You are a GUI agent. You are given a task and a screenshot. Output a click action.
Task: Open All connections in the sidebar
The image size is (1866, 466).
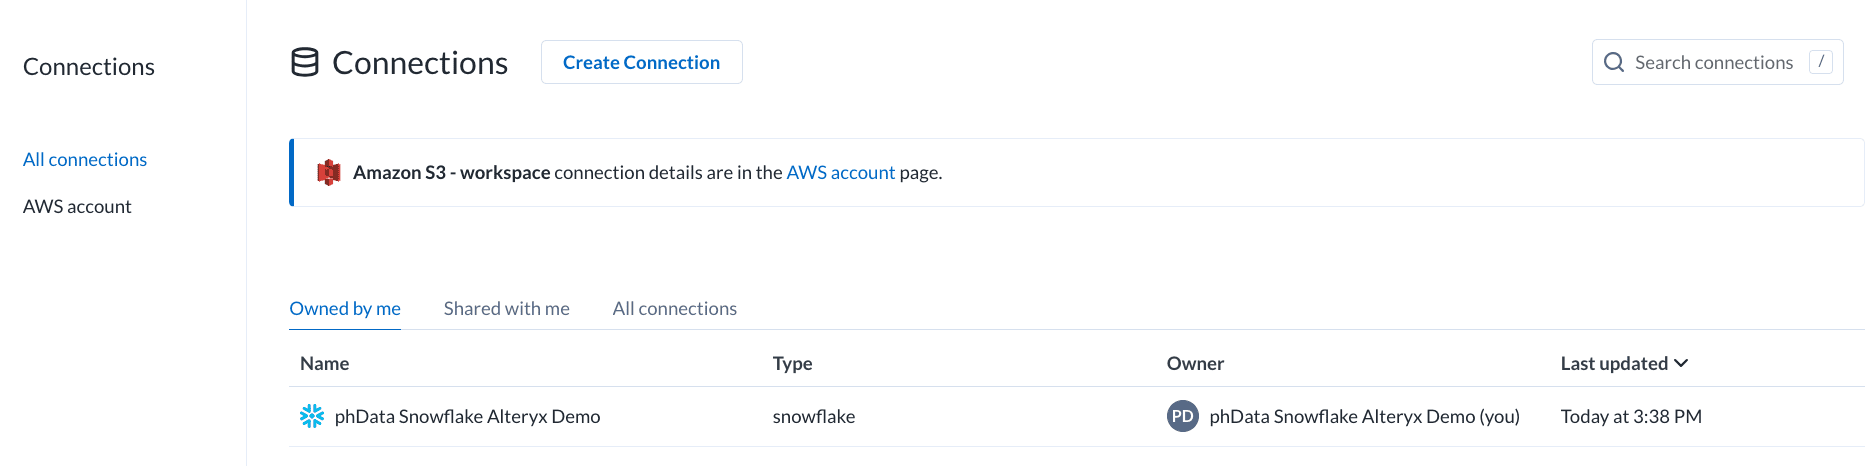85,159
